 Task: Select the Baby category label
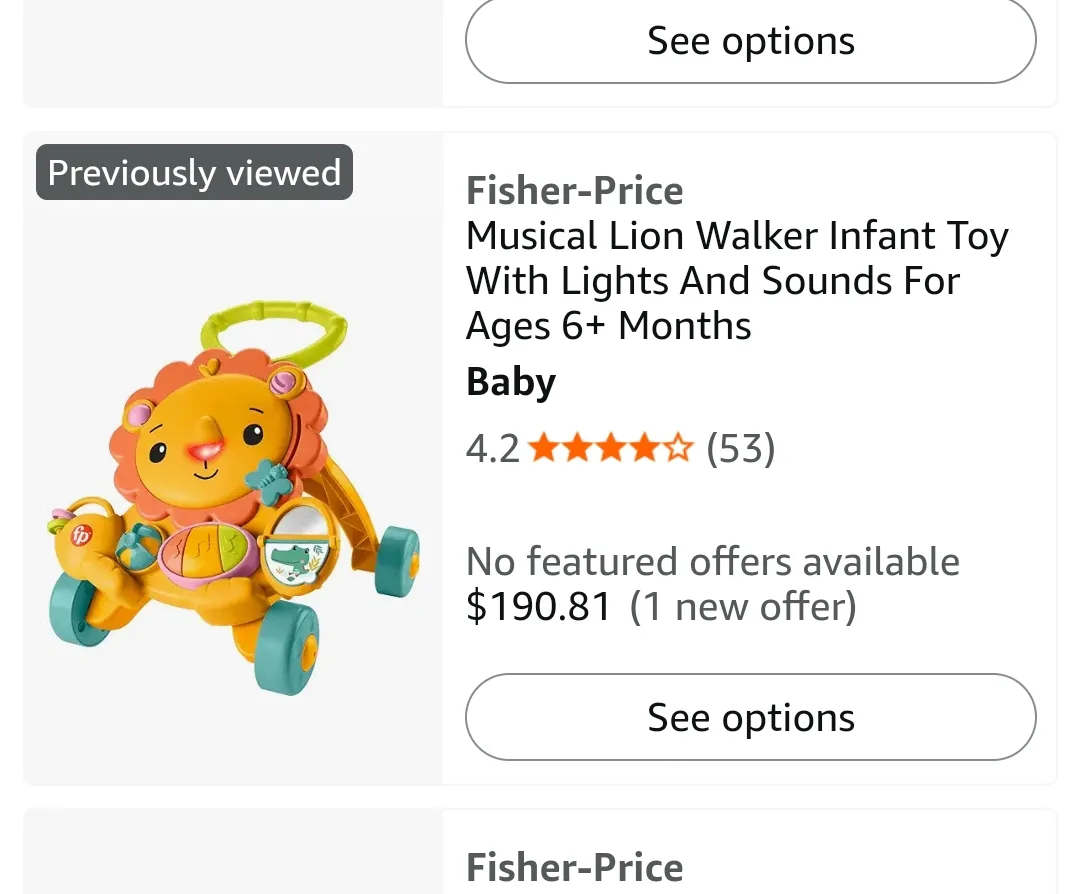tap(510, 383)
